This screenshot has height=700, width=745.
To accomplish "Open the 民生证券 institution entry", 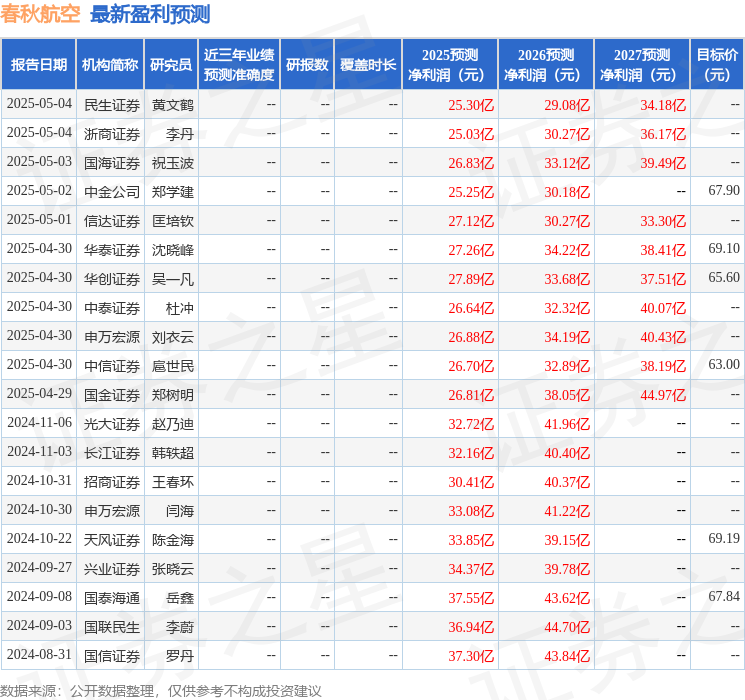I will coord(112,104).
